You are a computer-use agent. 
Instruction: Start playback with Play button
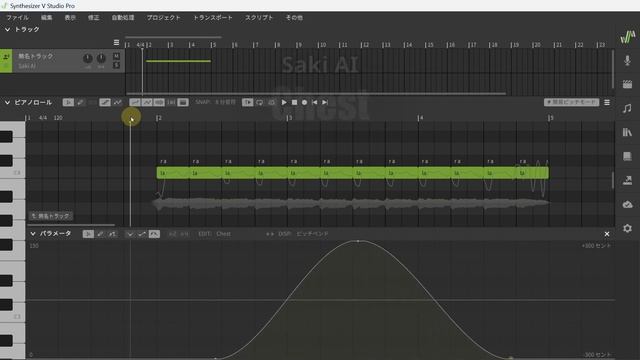[x=284, y=102]
